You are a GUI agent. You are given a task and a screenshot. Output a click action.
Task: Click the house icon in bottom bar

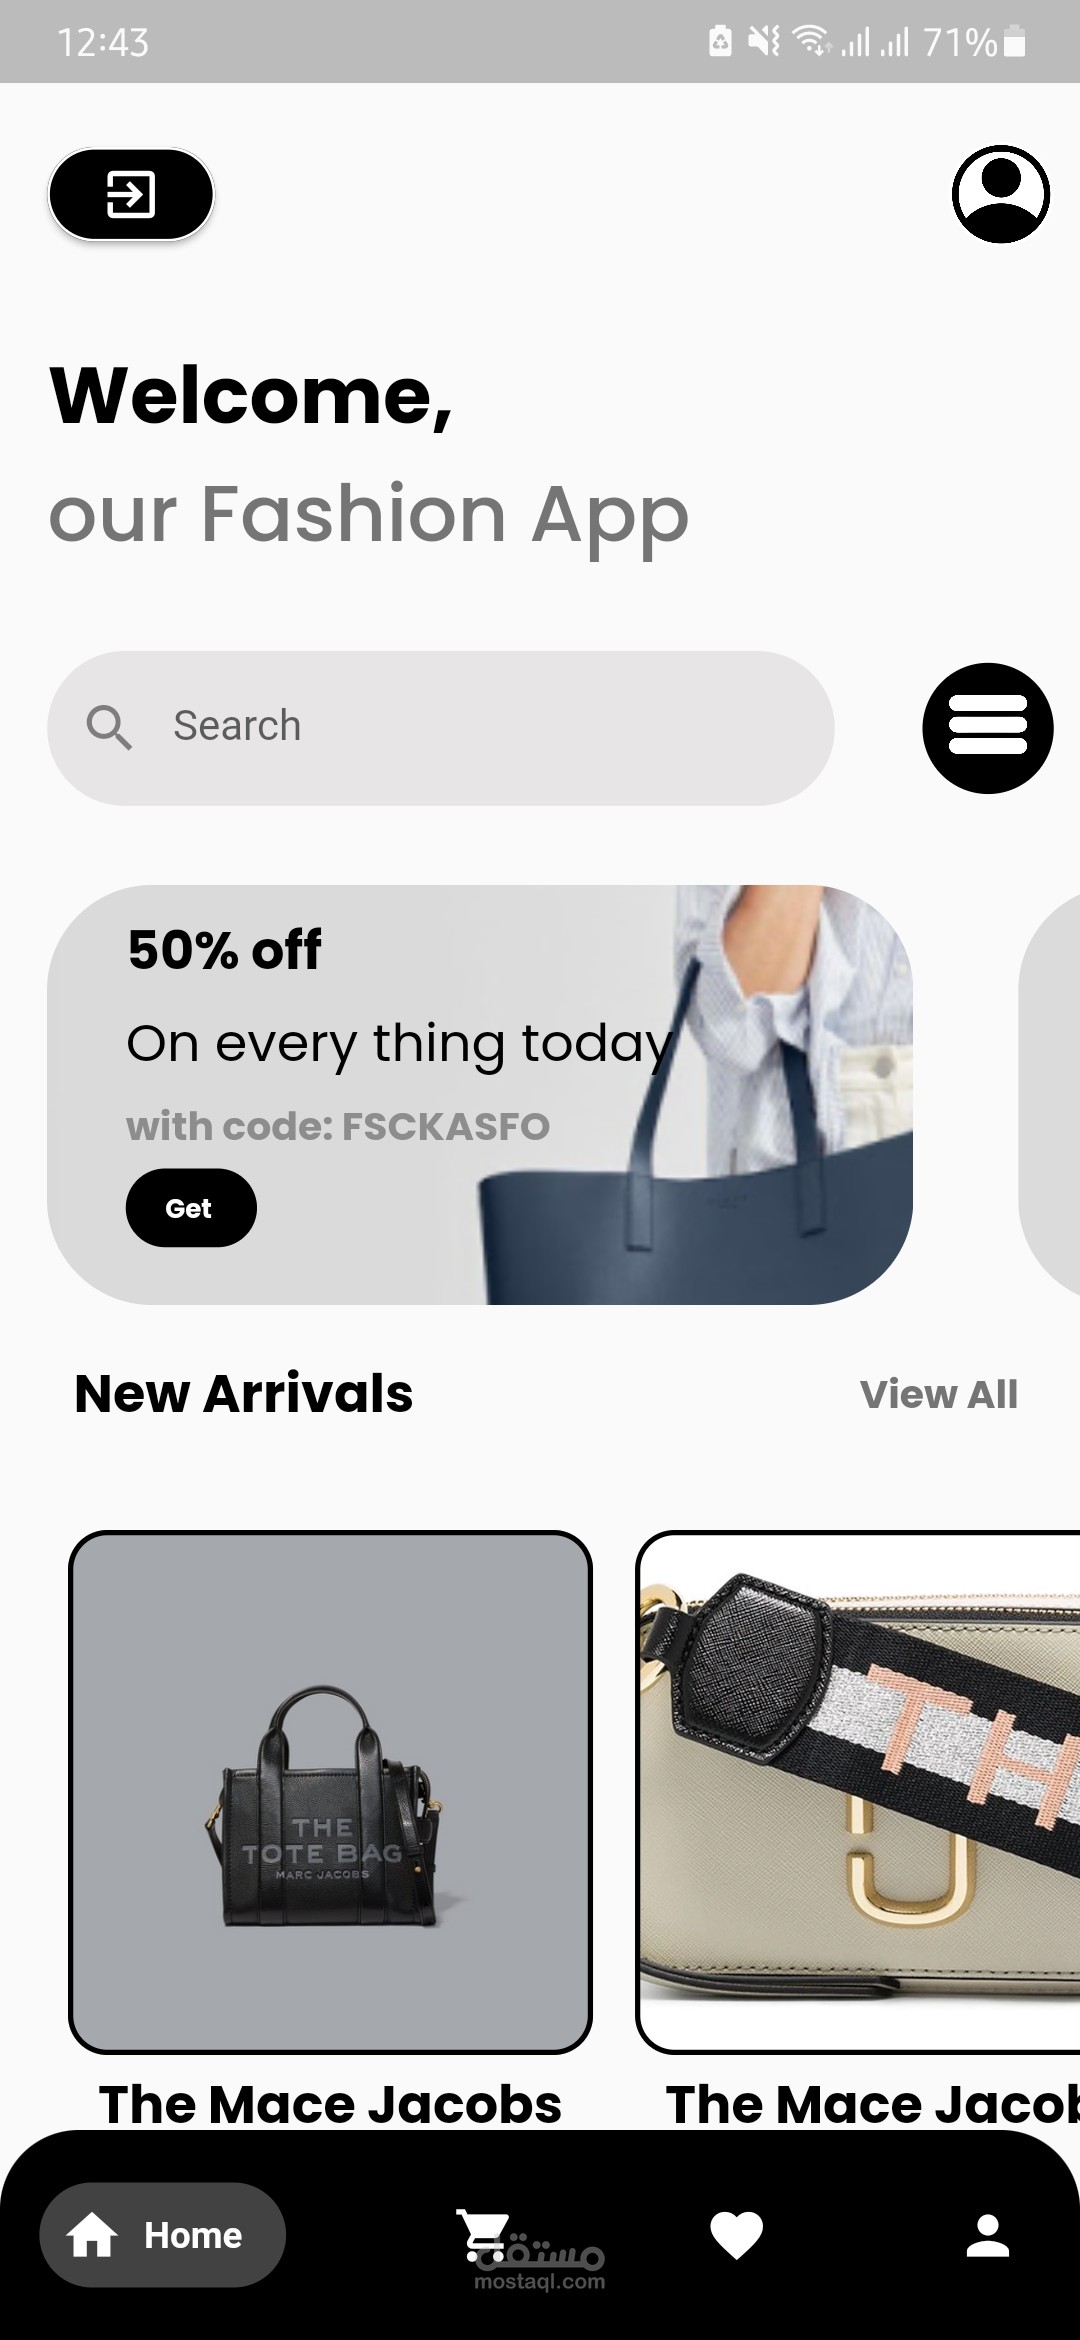point(92,2235)
